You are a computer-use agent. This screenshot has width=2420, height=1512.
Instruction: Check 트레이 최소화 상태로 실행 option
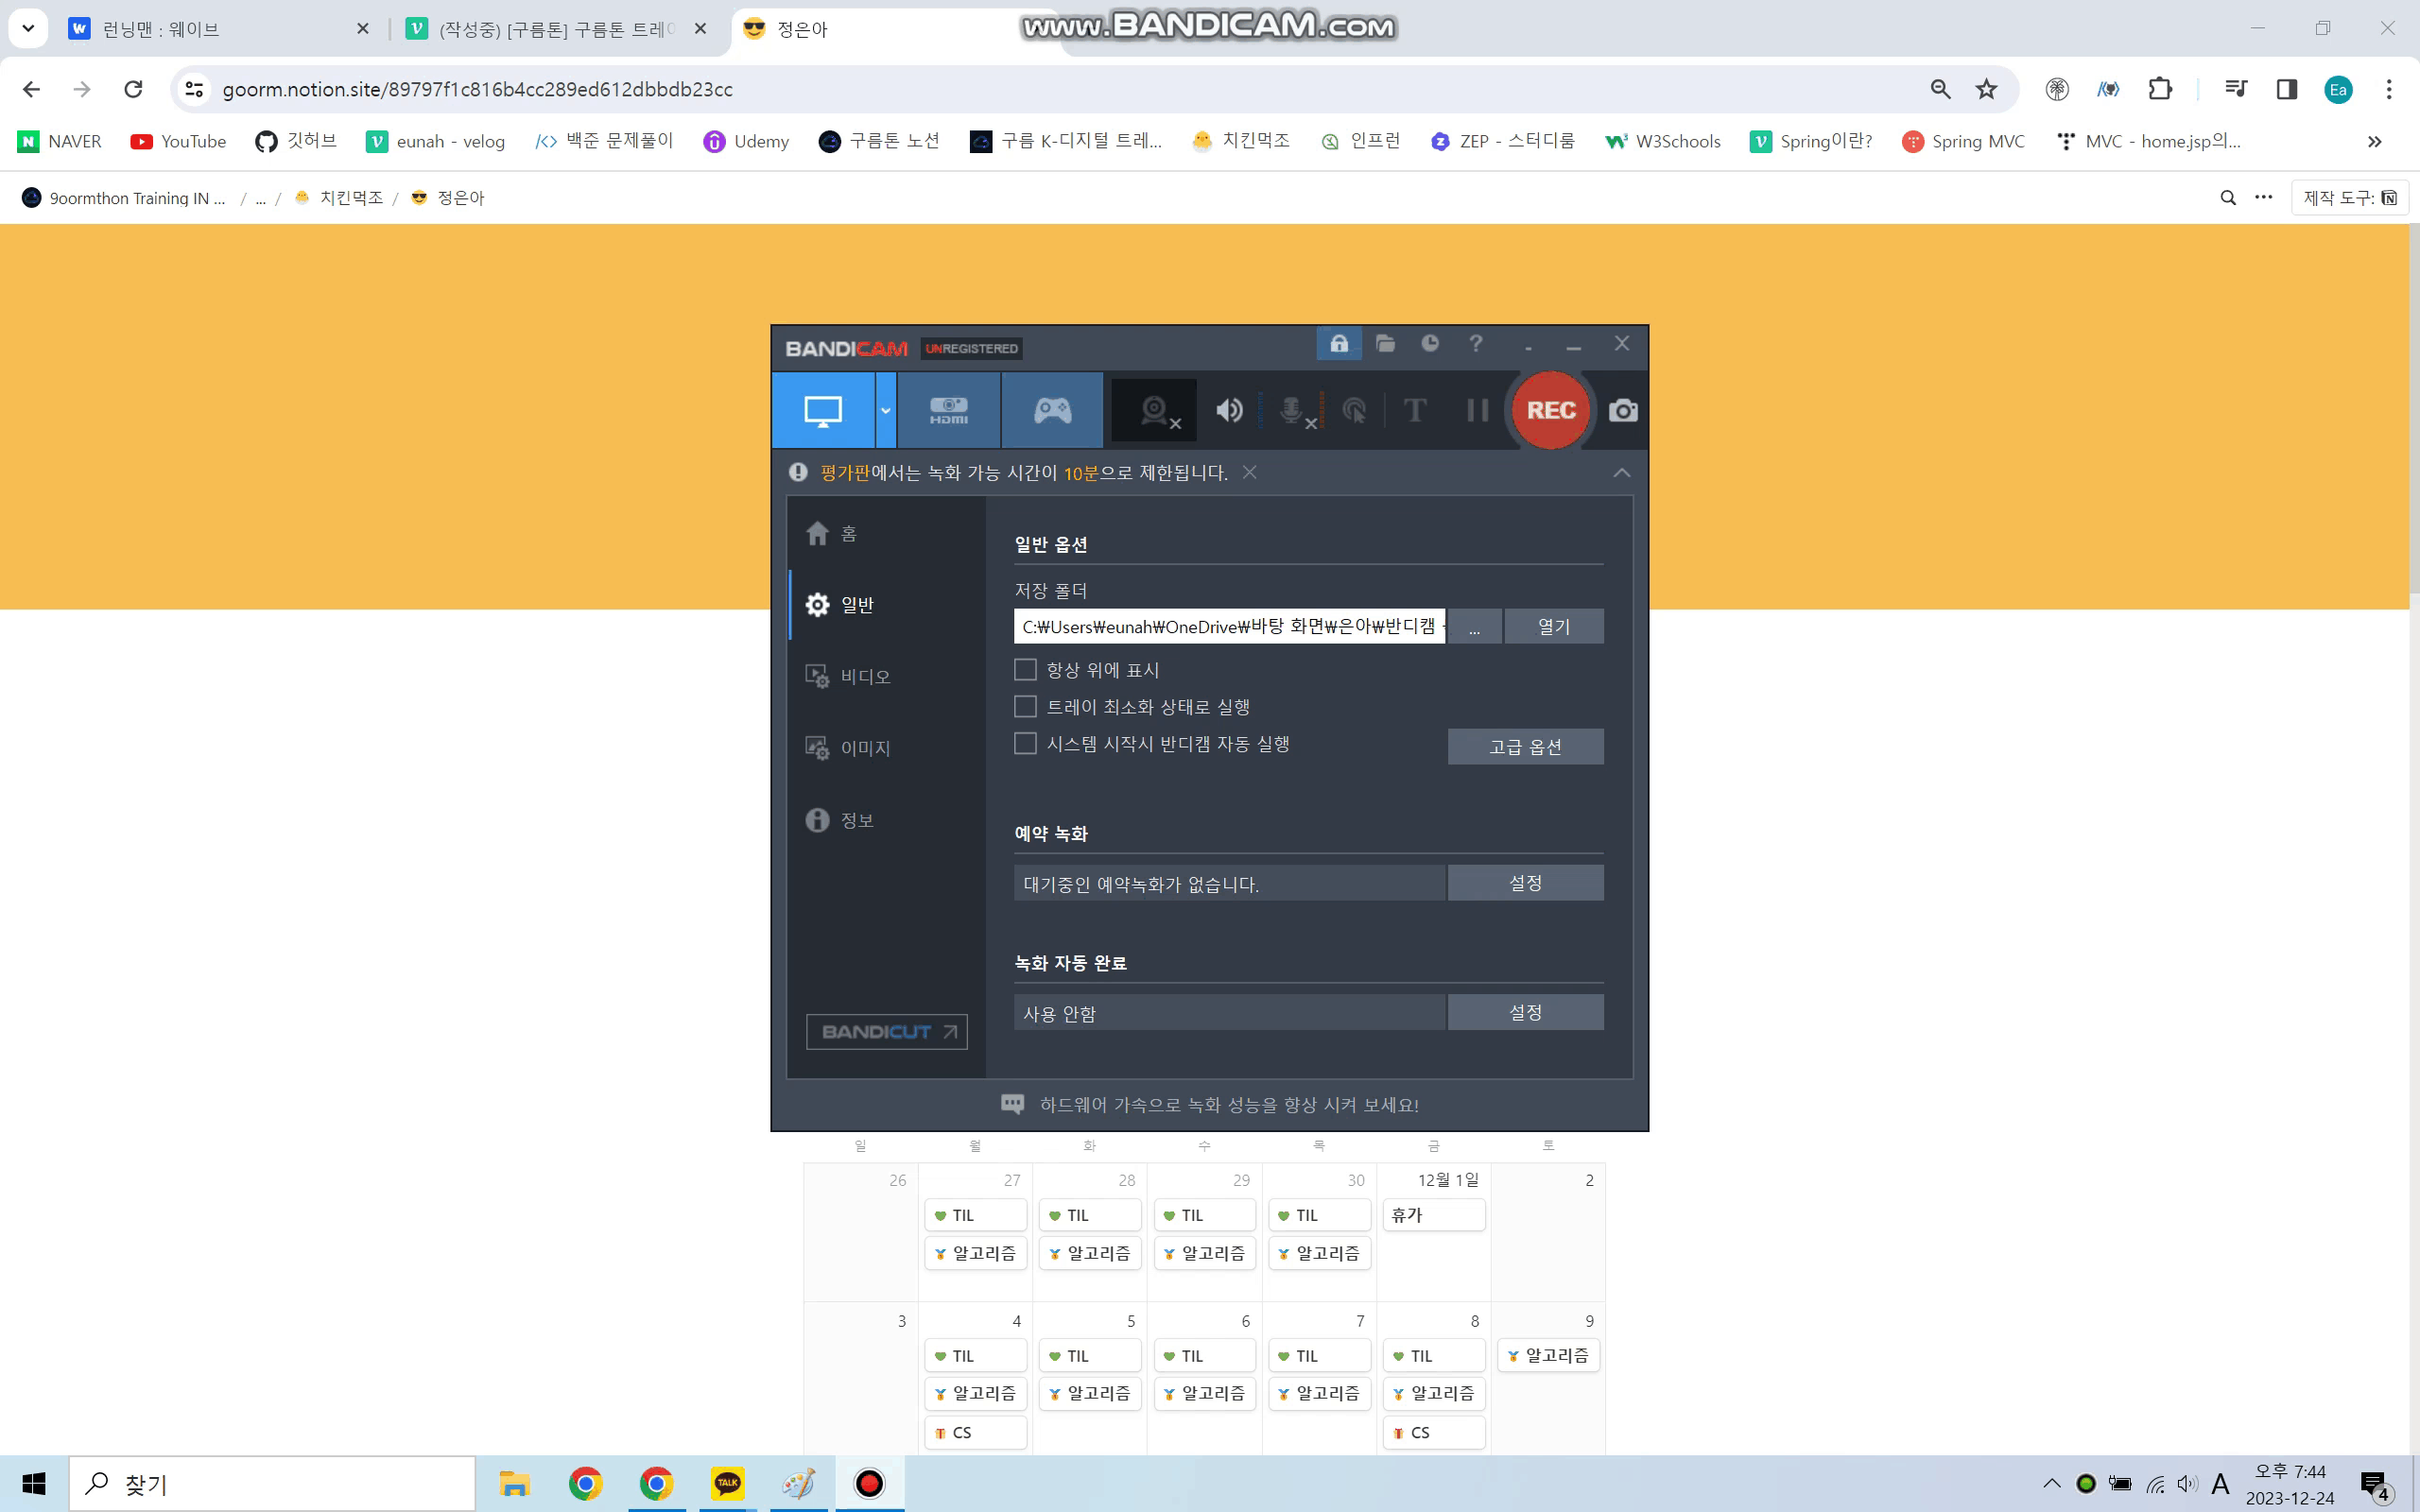tap(1025, 706)
